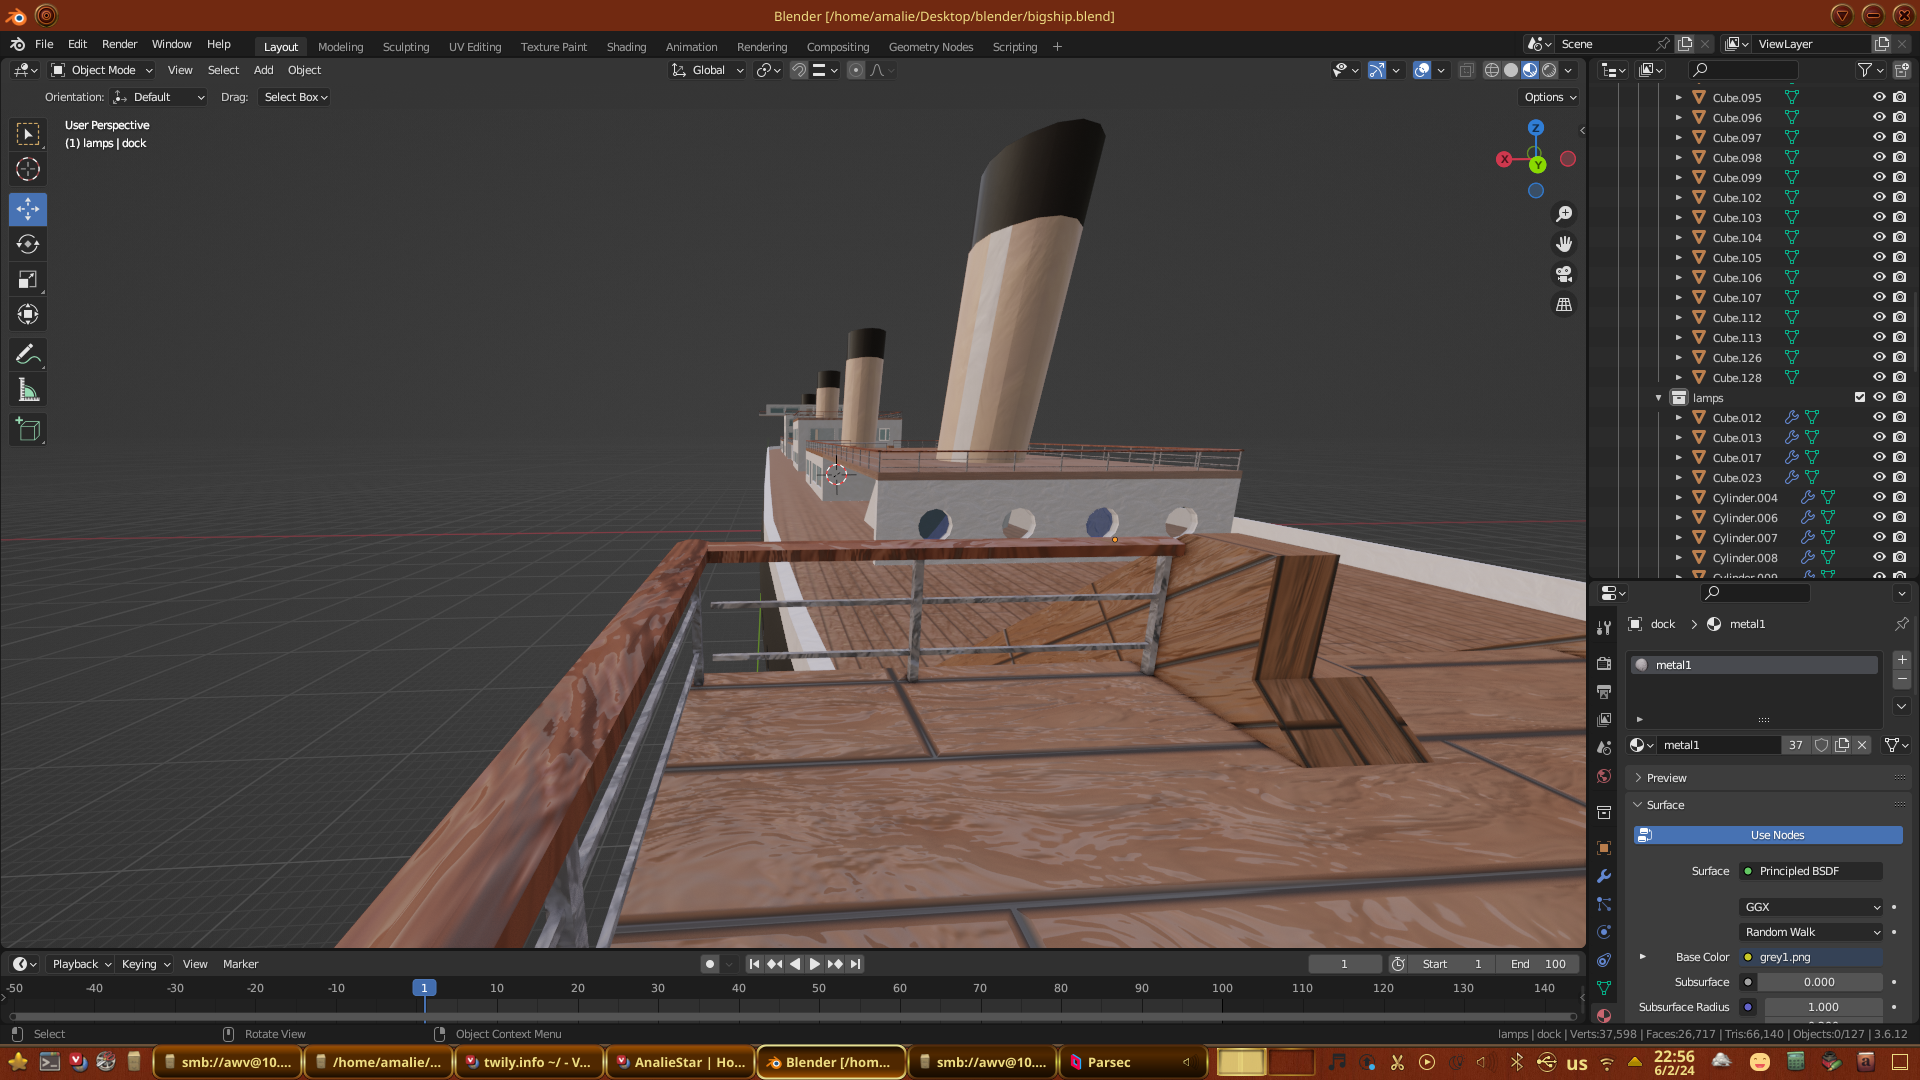1920x1080 pixels.
Task: Toggle camera view icon in viewport
Action: [1564, 274]
